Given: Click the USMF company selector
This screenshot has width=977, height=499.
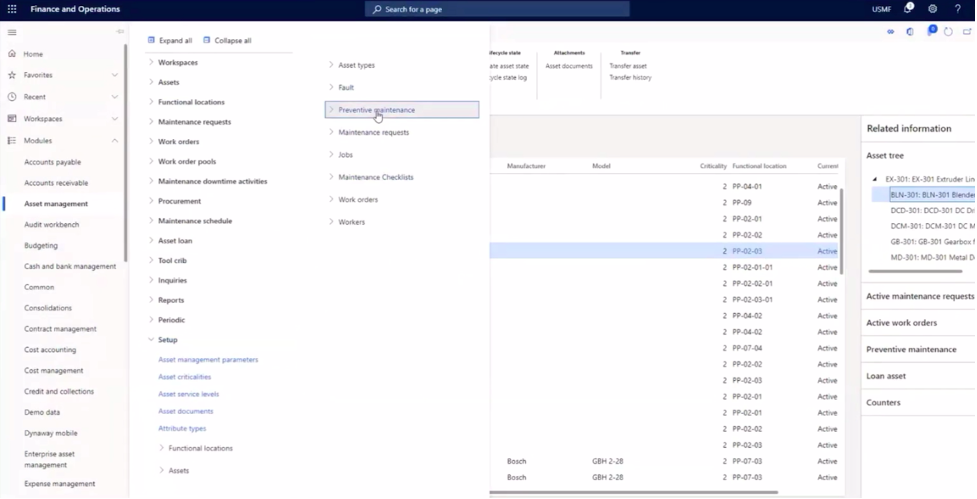Looking at the screenshot, I should pos(882,9).
